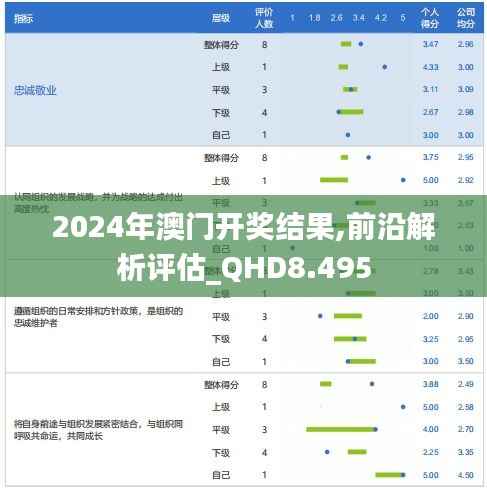Select the company average 2.58

coord(465,407)
